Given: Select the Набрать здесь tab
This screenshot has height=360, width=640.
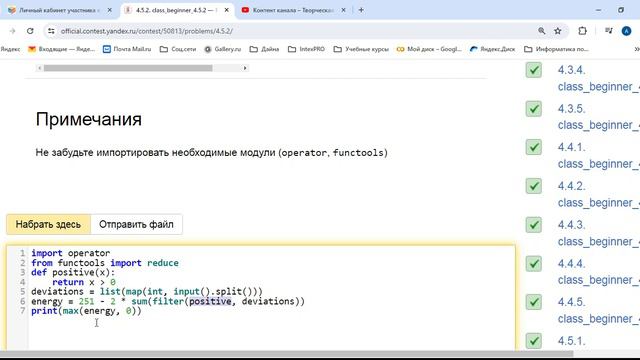Looking at the screenshot, I should [x=48, y=224].
